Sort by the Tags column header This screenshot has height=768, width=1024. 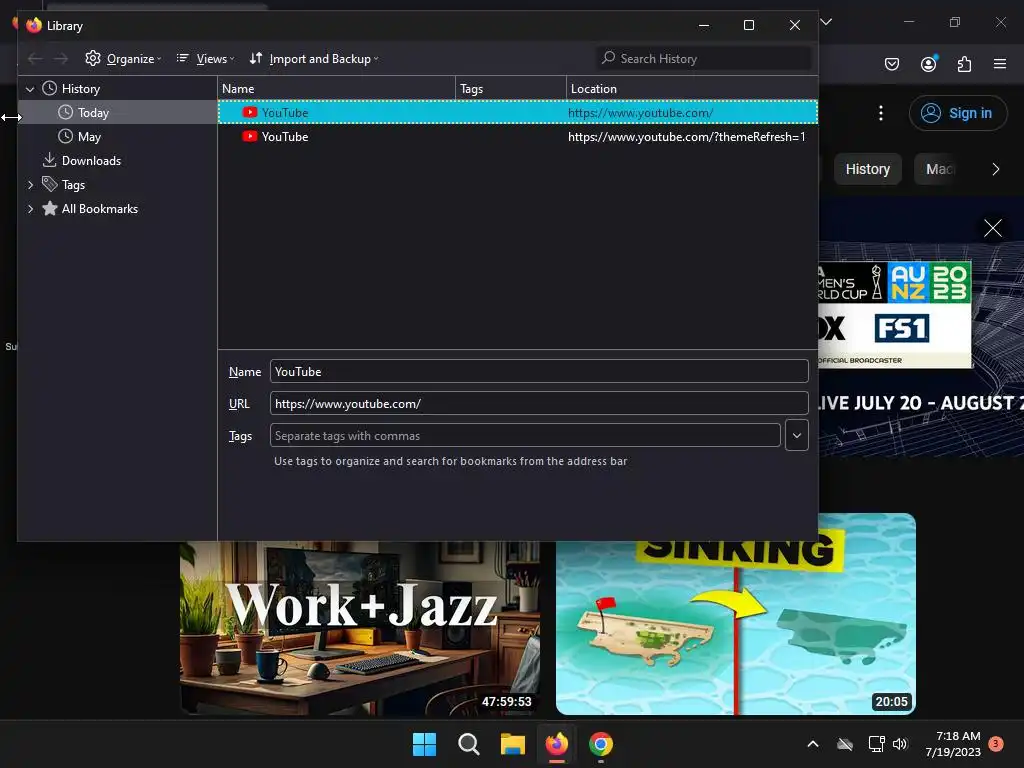pyautogui.click(x=511, y=89)
